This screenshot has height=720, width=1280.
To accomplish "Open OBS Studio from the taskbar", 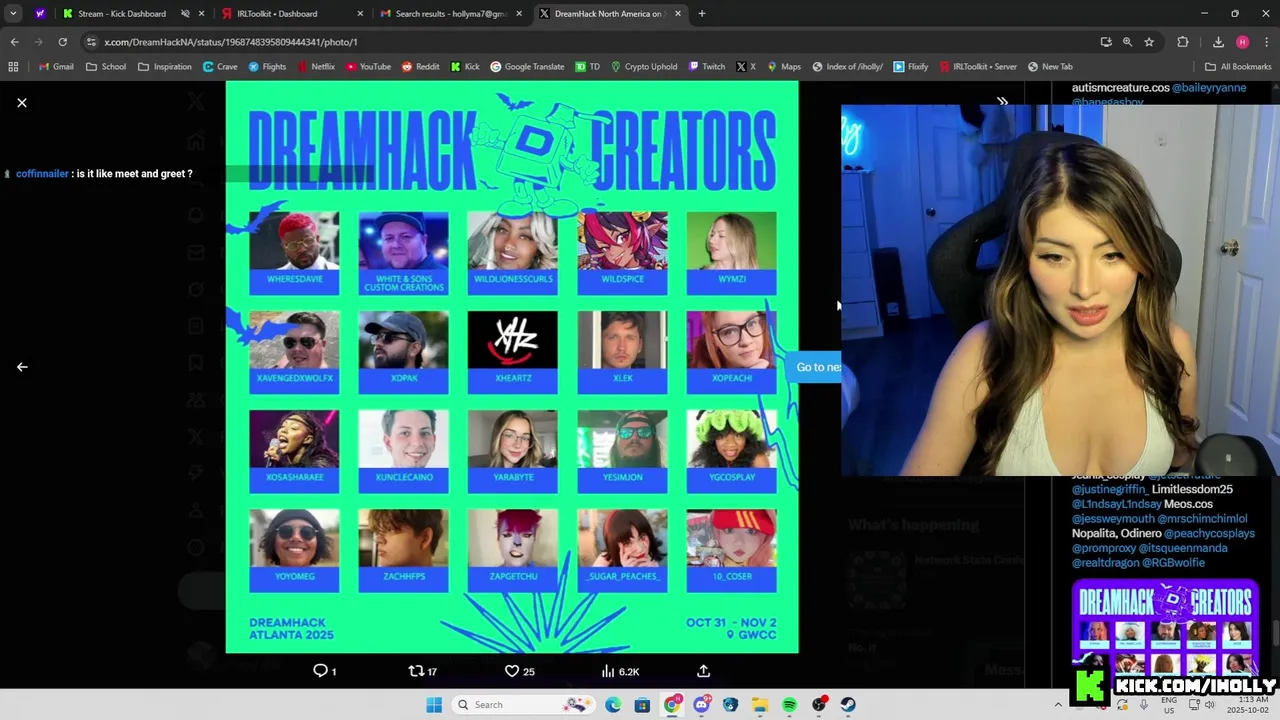I will coord(819,705).
